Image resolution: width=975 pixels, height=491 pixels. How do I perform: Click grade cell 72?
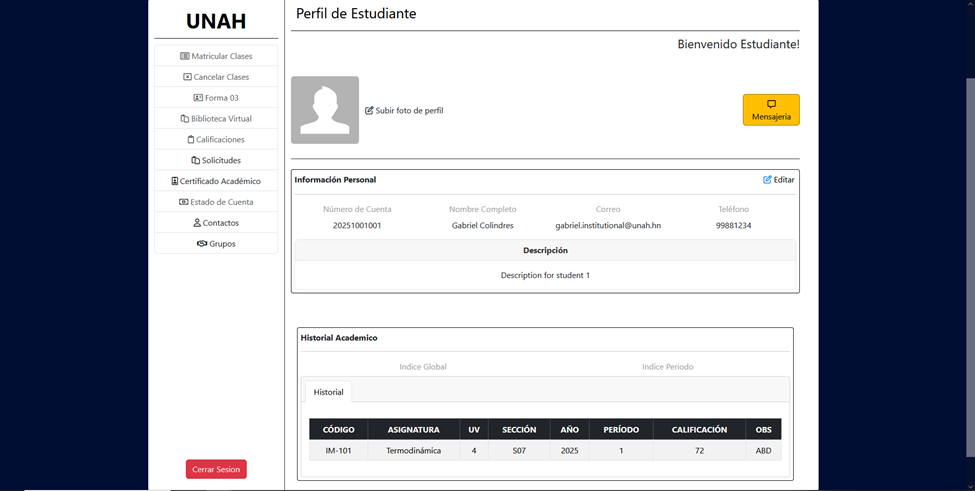coord(700,451)
